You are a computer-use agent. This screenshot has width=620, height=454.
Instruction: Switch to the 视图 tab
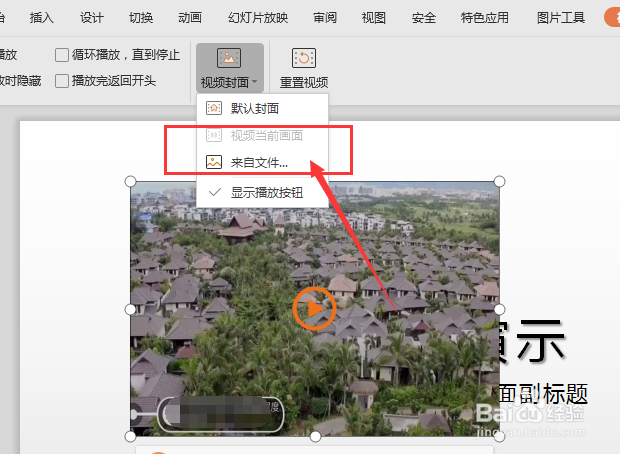374,18
